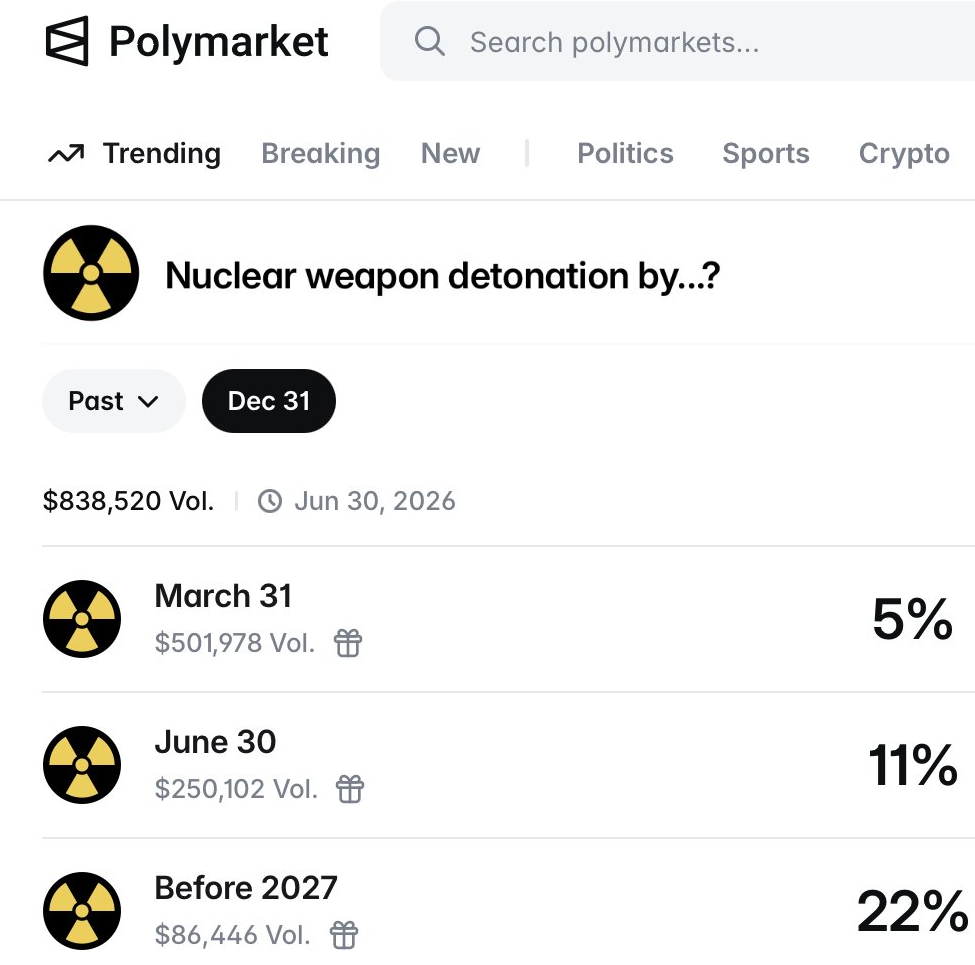Open the Crypto category tab
The height and width of the screenshot is (965, 975).
[x=904, y=154]
